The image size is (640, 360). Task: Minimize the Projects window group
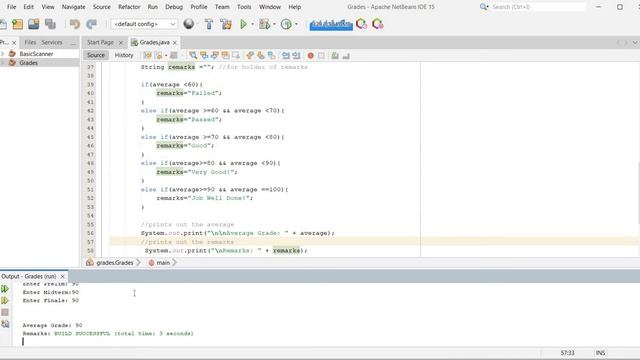(x=73, y=43)
